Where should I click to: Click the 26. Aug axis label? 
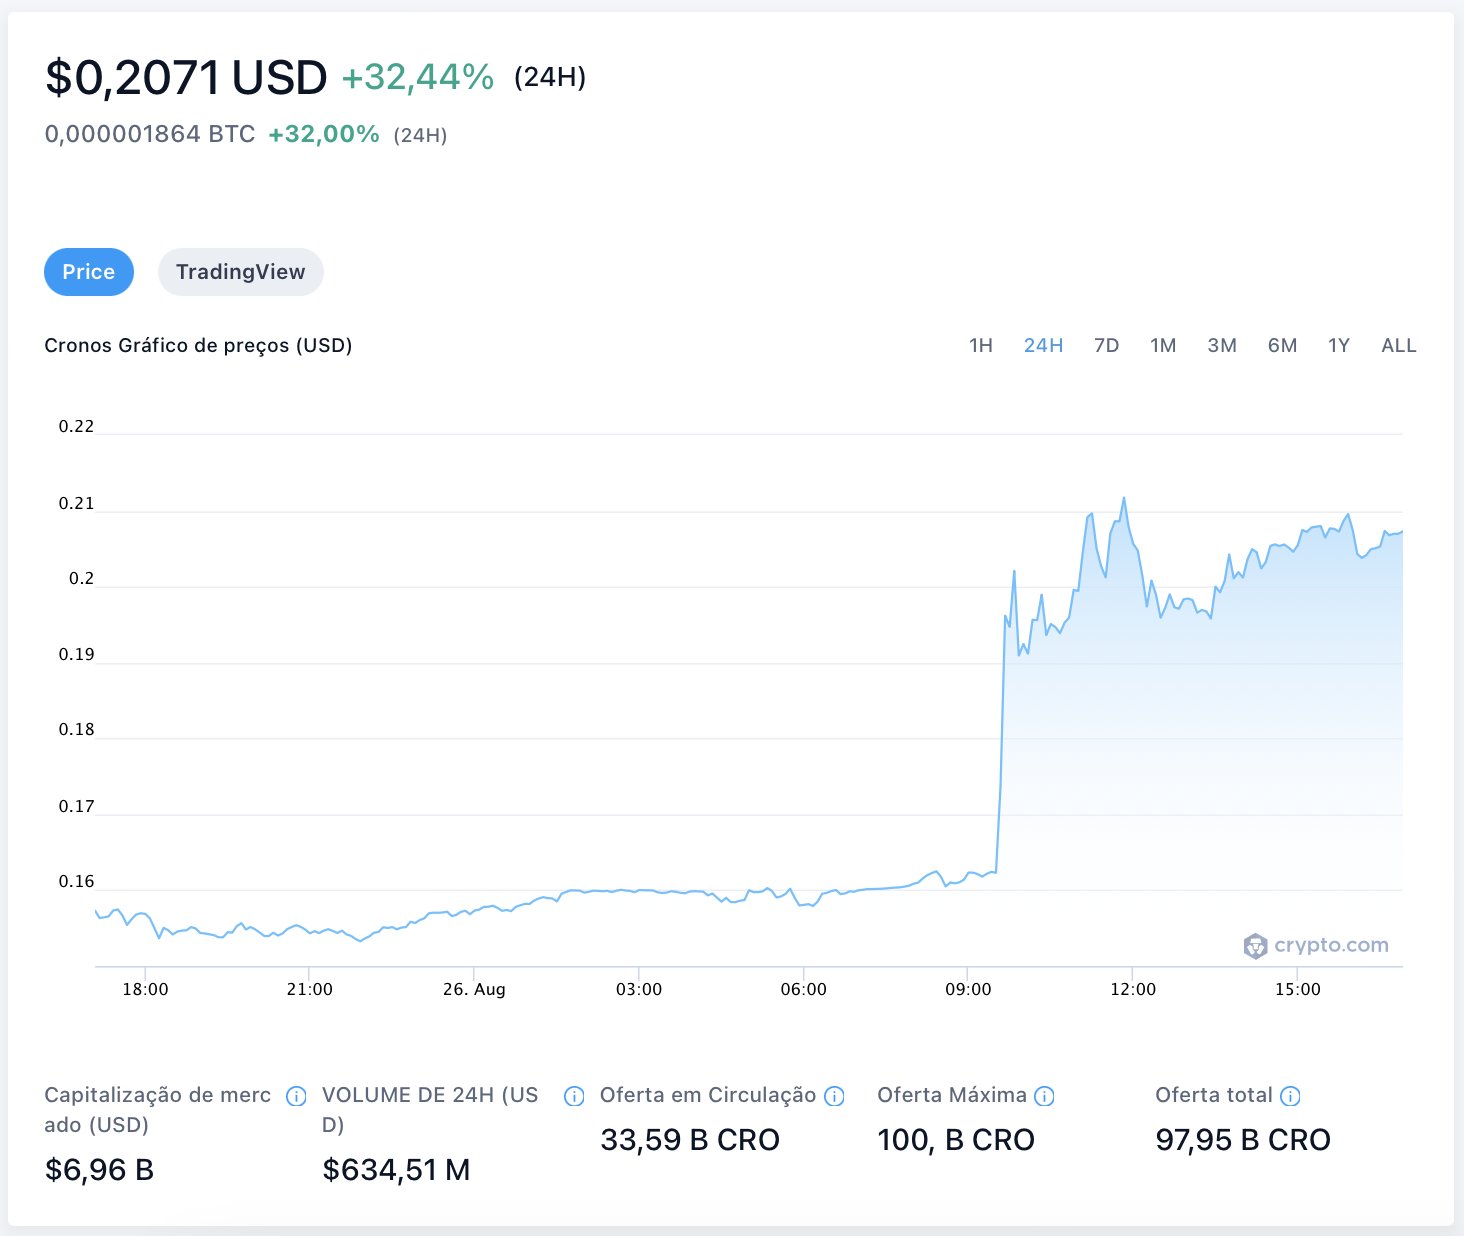click(x=474, y=989)
